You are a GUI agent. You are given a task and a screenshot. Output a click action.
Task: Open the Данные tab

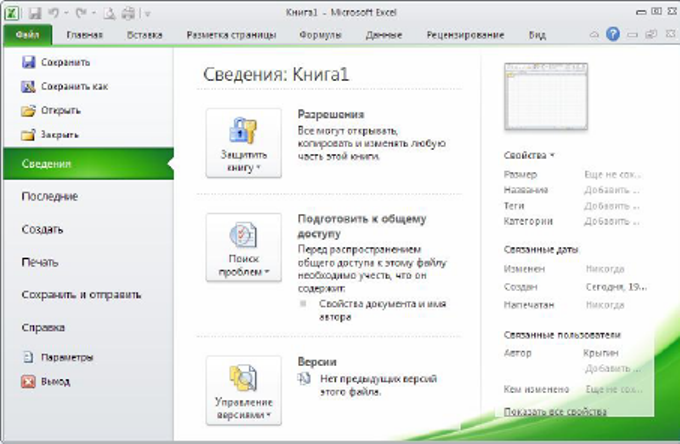[384, 35]
